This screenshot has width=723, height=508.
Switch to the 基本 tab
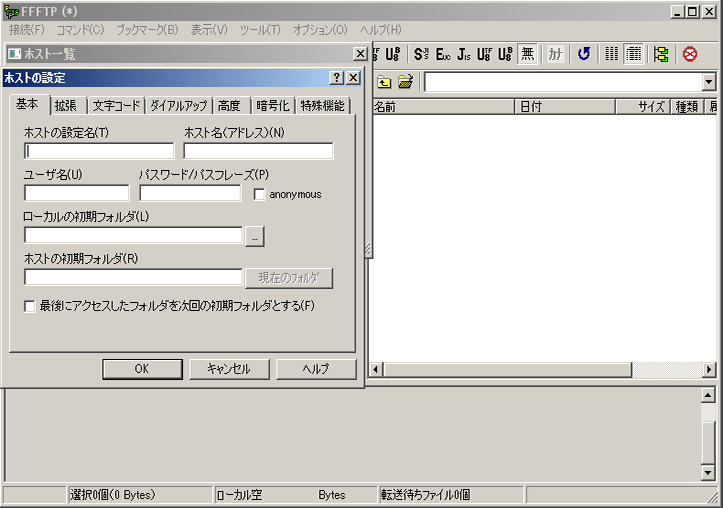pos(28,104)
